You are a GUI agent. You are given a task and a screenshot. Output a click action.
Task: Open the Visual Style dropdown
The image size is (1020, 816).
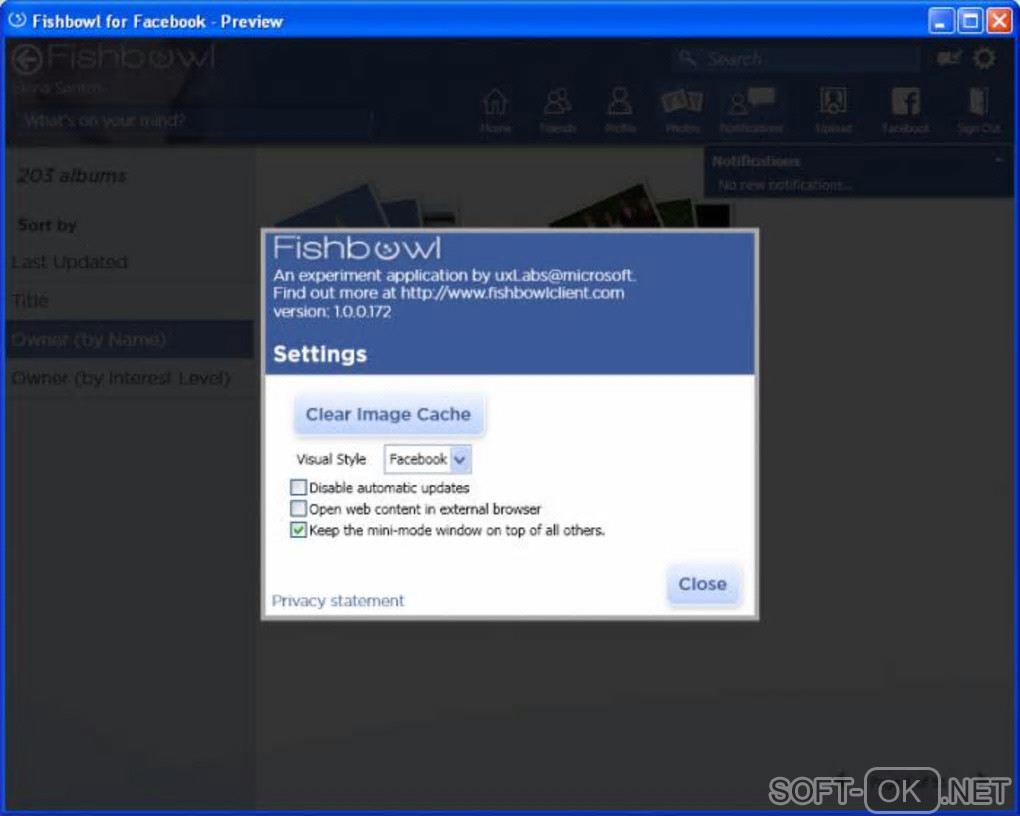[x=427, y=459]
